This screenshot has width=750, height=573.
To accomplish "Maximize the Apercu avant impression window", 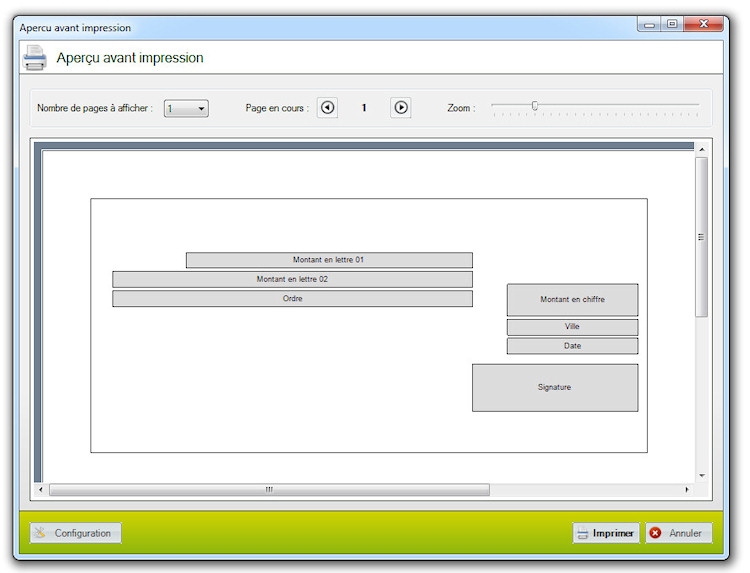I will pyautogui.click(x=672, y=25).
